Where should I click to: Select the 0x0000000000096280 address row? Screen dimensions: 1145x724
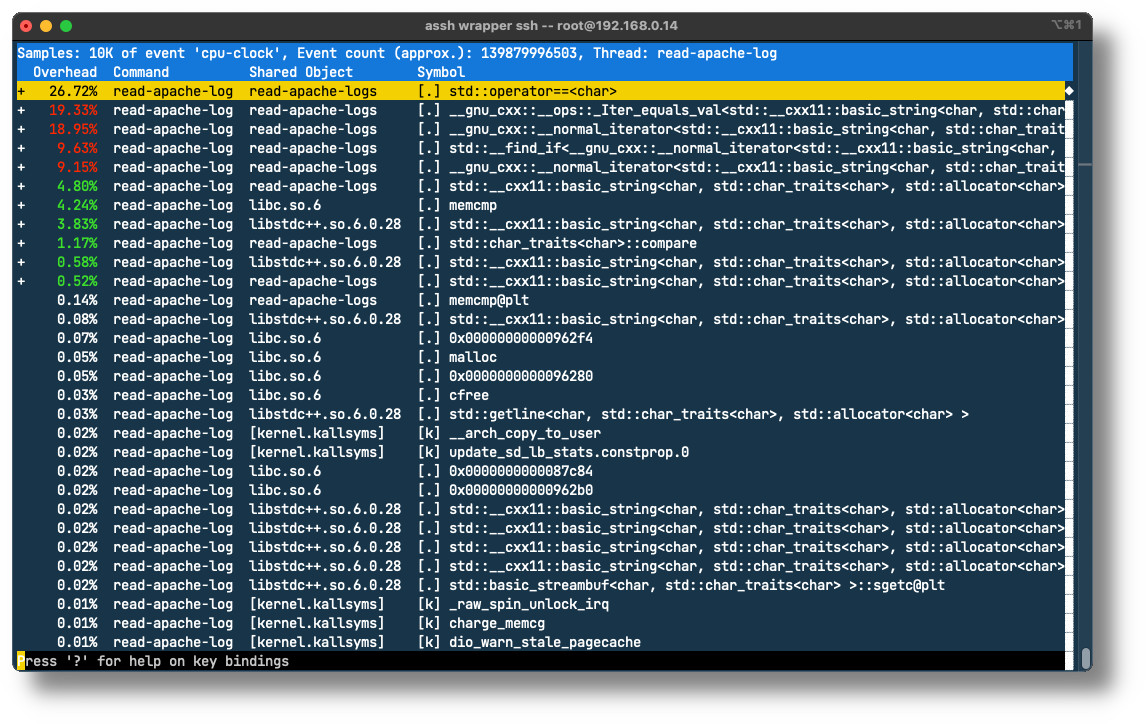coord(541,376)
